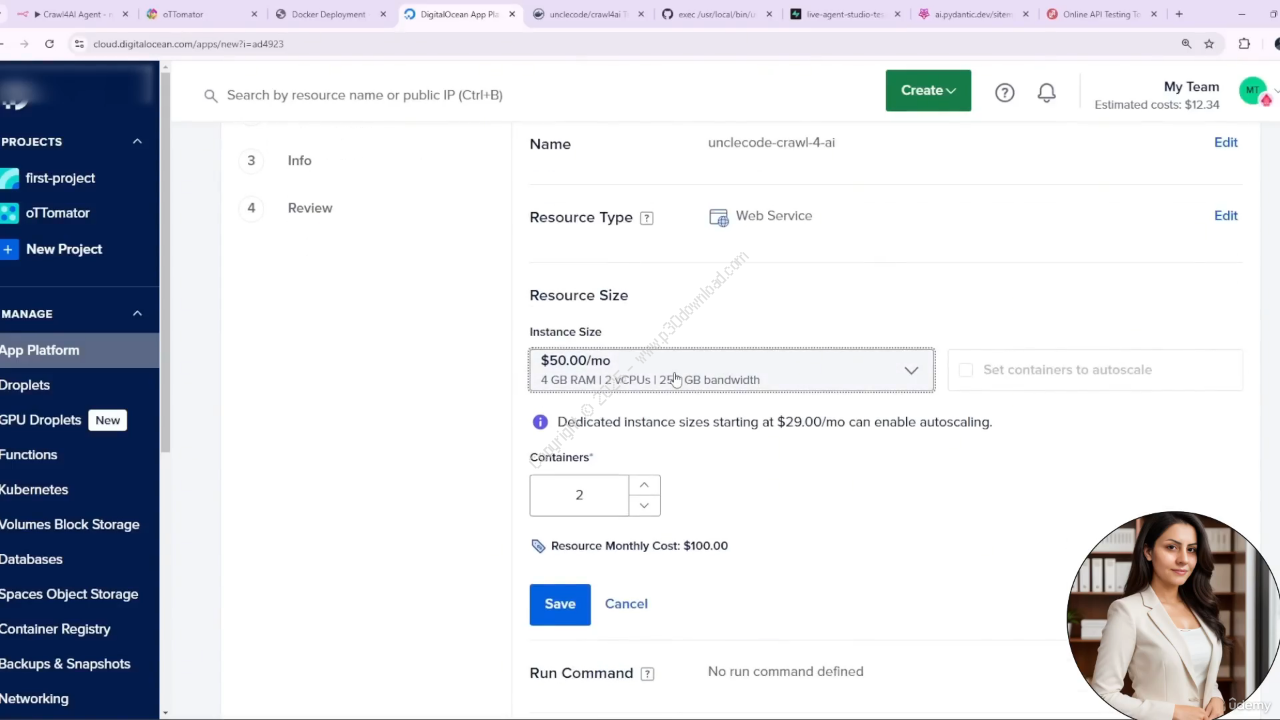Click the containers number field
The height and width of the screenshot is (720, 1280).
(x=579, y=496)
